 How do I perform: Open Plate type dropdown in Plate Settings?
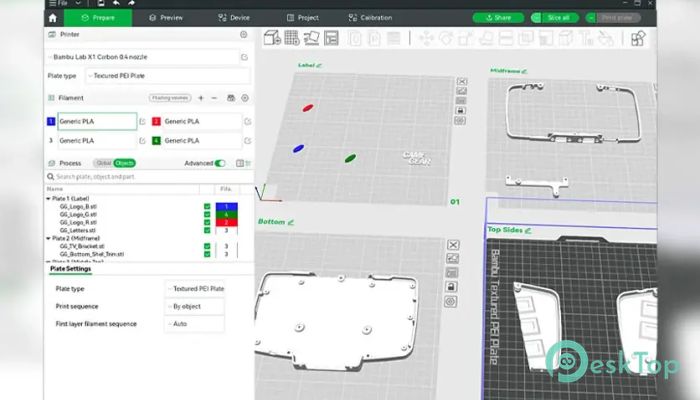195,289
